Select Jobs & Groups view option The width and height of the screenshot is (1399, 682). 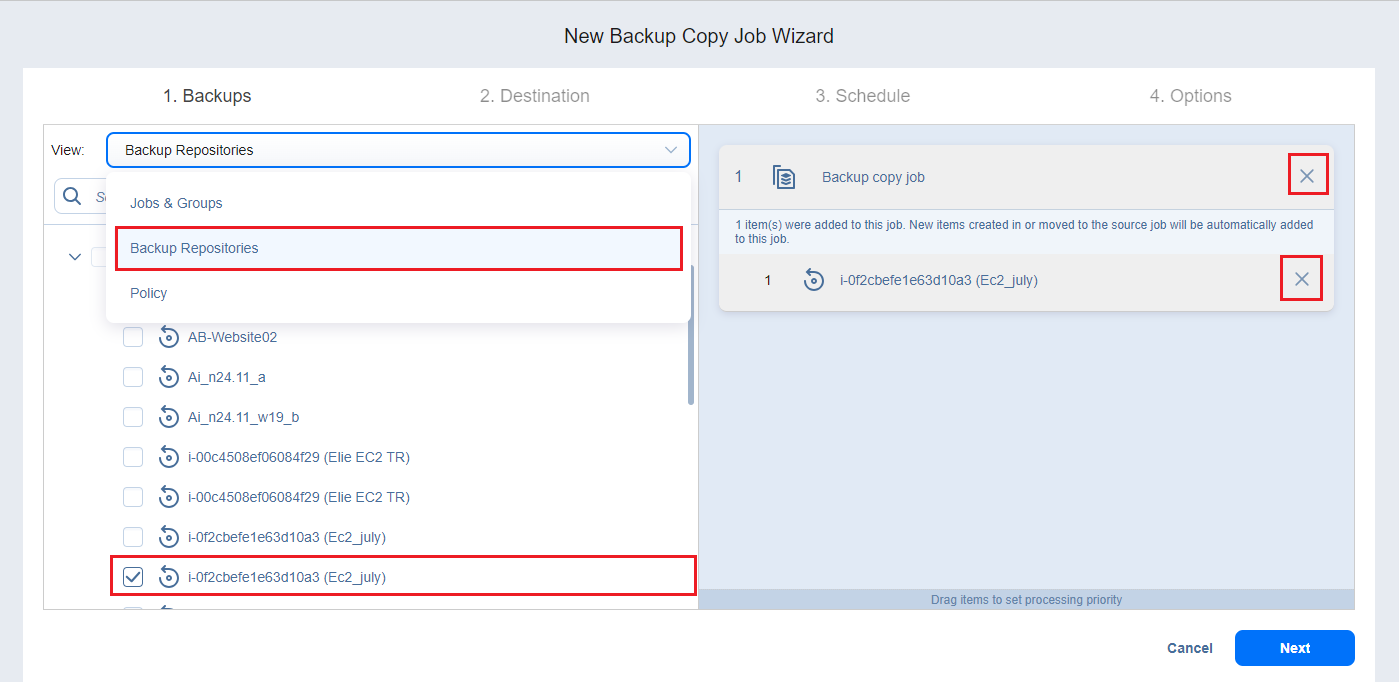(x=176, y=203)
